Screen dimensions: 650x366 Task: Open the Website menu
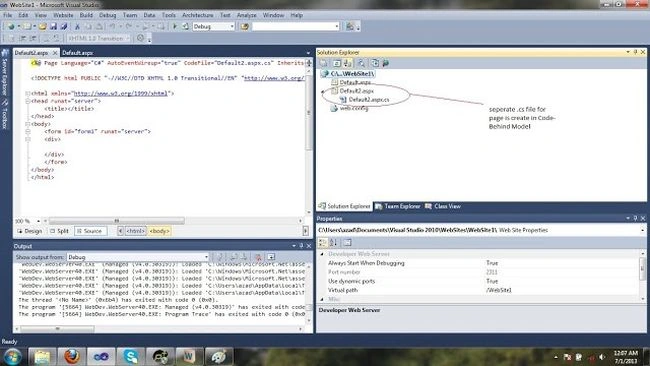(x=63, y=15)
